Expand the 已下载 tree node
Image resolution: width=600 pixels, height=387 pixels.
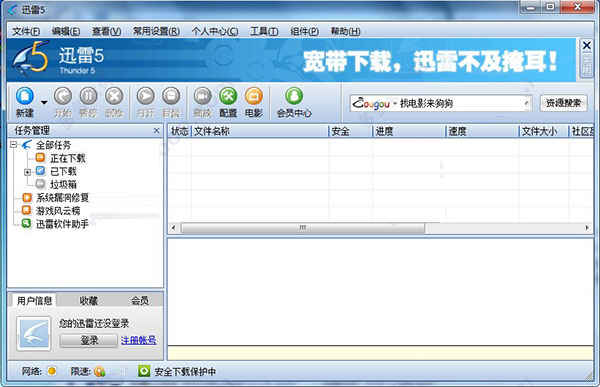28,172
